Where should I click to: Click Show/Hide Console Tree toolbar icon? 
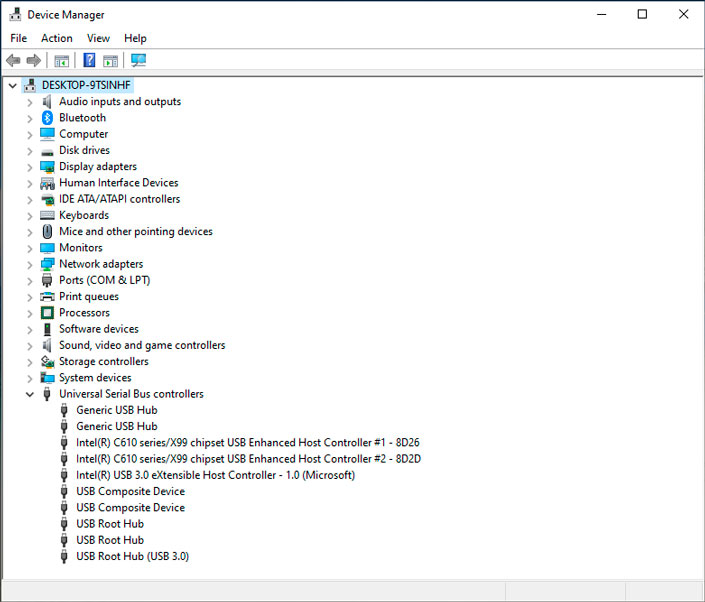pyautogui.click(x=62, y=60)
